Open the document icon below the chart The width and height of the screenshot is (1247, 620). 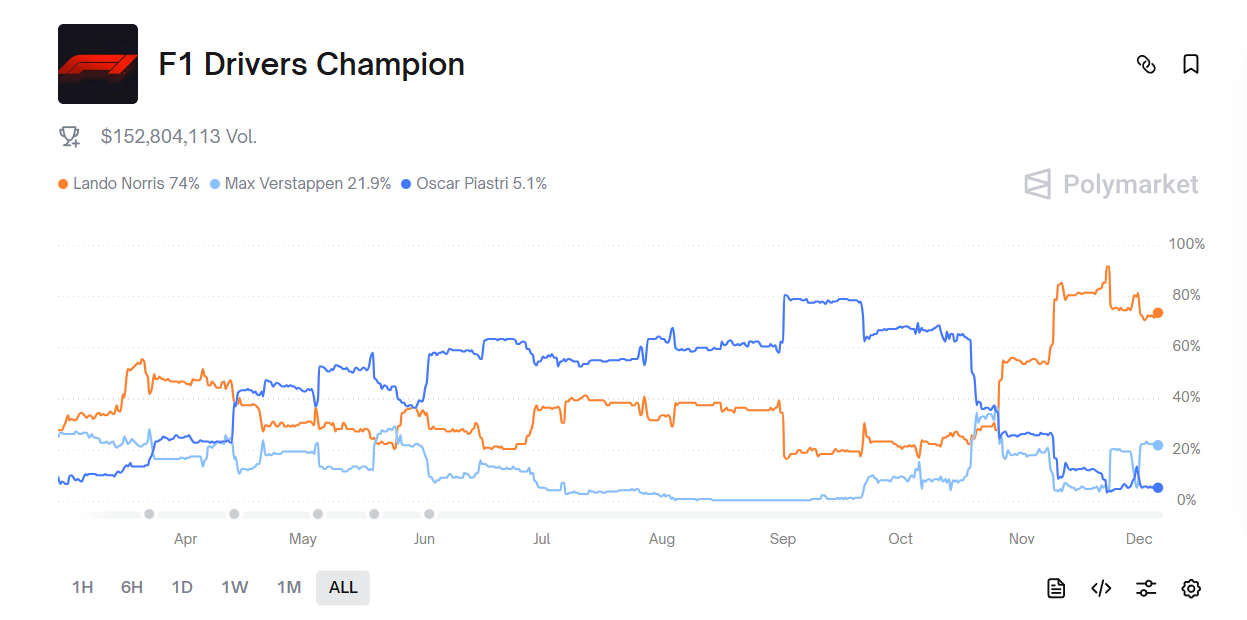pos(1056,588)
